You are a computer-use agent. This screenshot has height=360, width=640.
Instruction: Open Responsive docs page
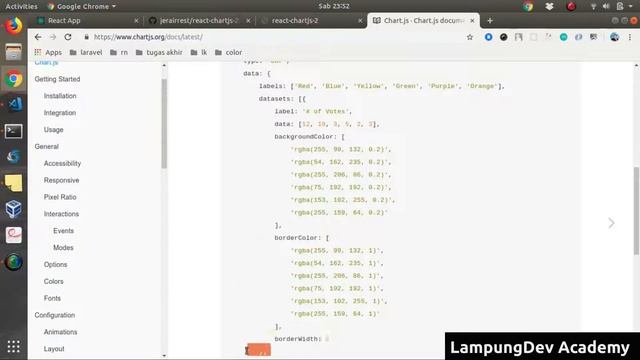click(x=61, y=180)
